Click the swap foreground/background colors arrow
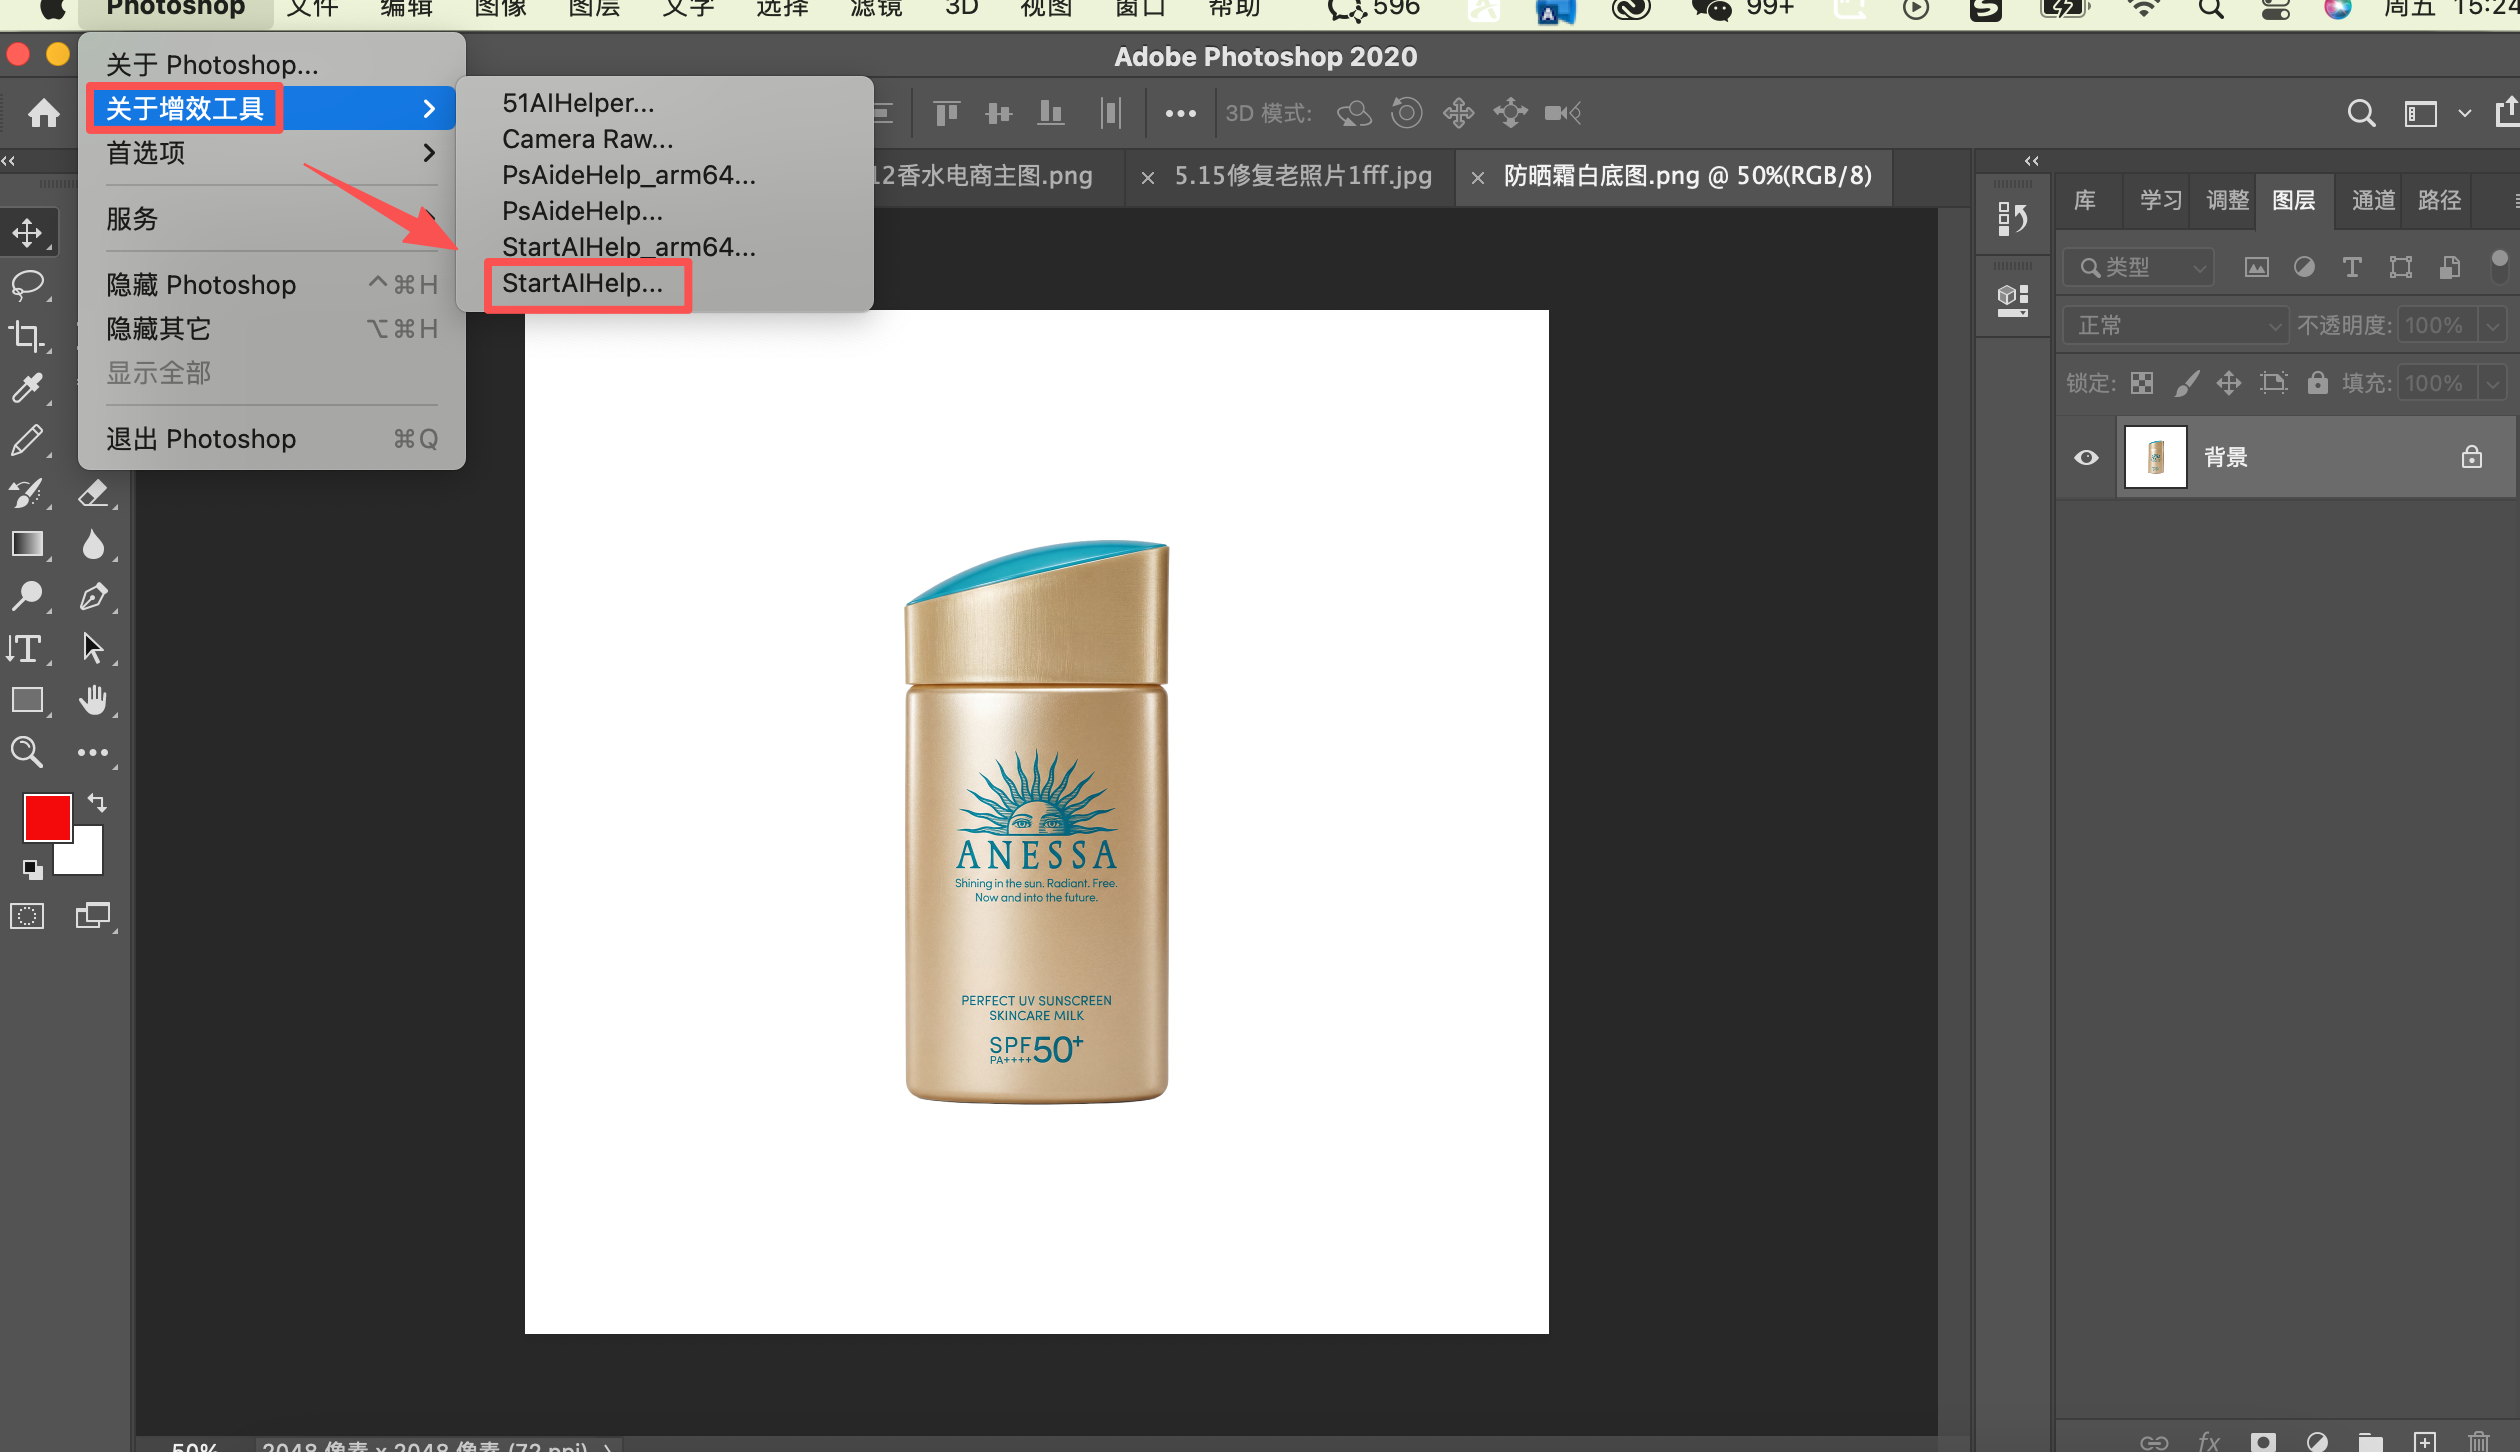 click(x=97, y=802)
